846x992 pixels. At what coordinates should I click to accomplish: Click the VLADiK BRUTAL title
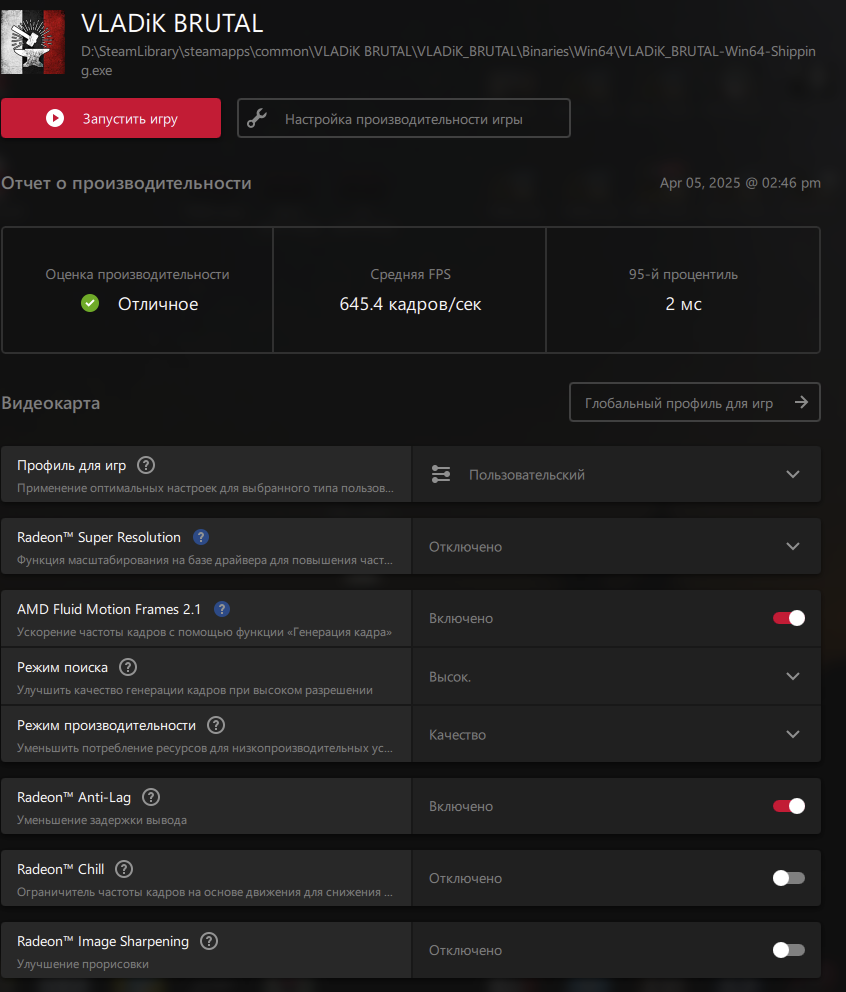click(x=172, y=23)
